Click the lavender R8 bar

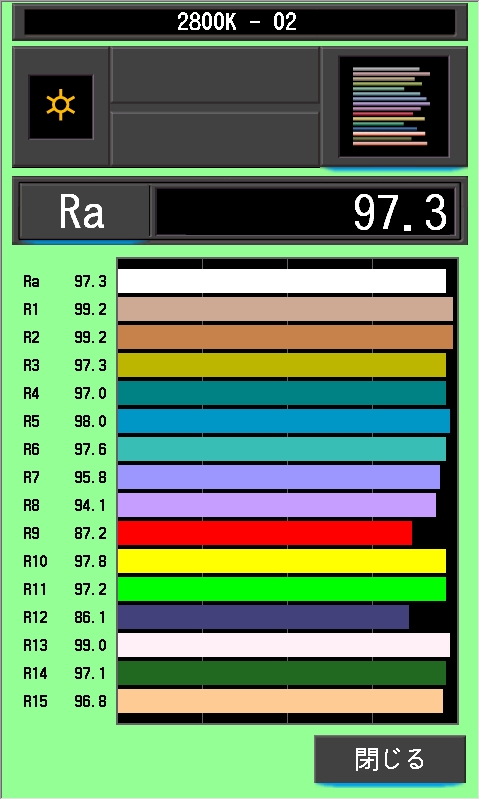pyautogui.click(x=277, y=505)
